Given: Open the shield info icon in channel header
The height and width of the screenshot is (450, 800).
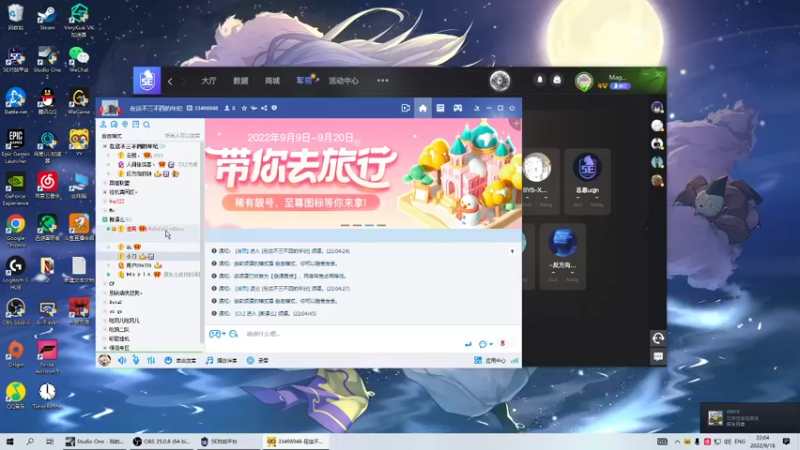Looking at the screenshot, I should click(x=274, y=108).
